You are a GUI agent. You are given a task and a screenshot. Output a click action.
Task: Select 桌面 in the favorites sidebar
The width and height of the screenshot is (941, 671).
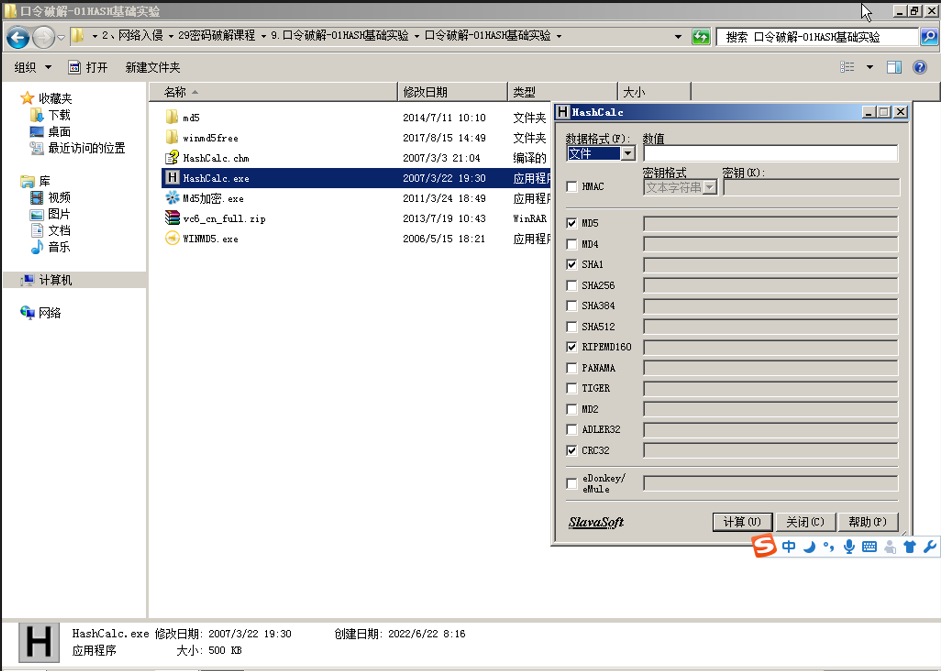pyautogui.click(x=59, y=131)
